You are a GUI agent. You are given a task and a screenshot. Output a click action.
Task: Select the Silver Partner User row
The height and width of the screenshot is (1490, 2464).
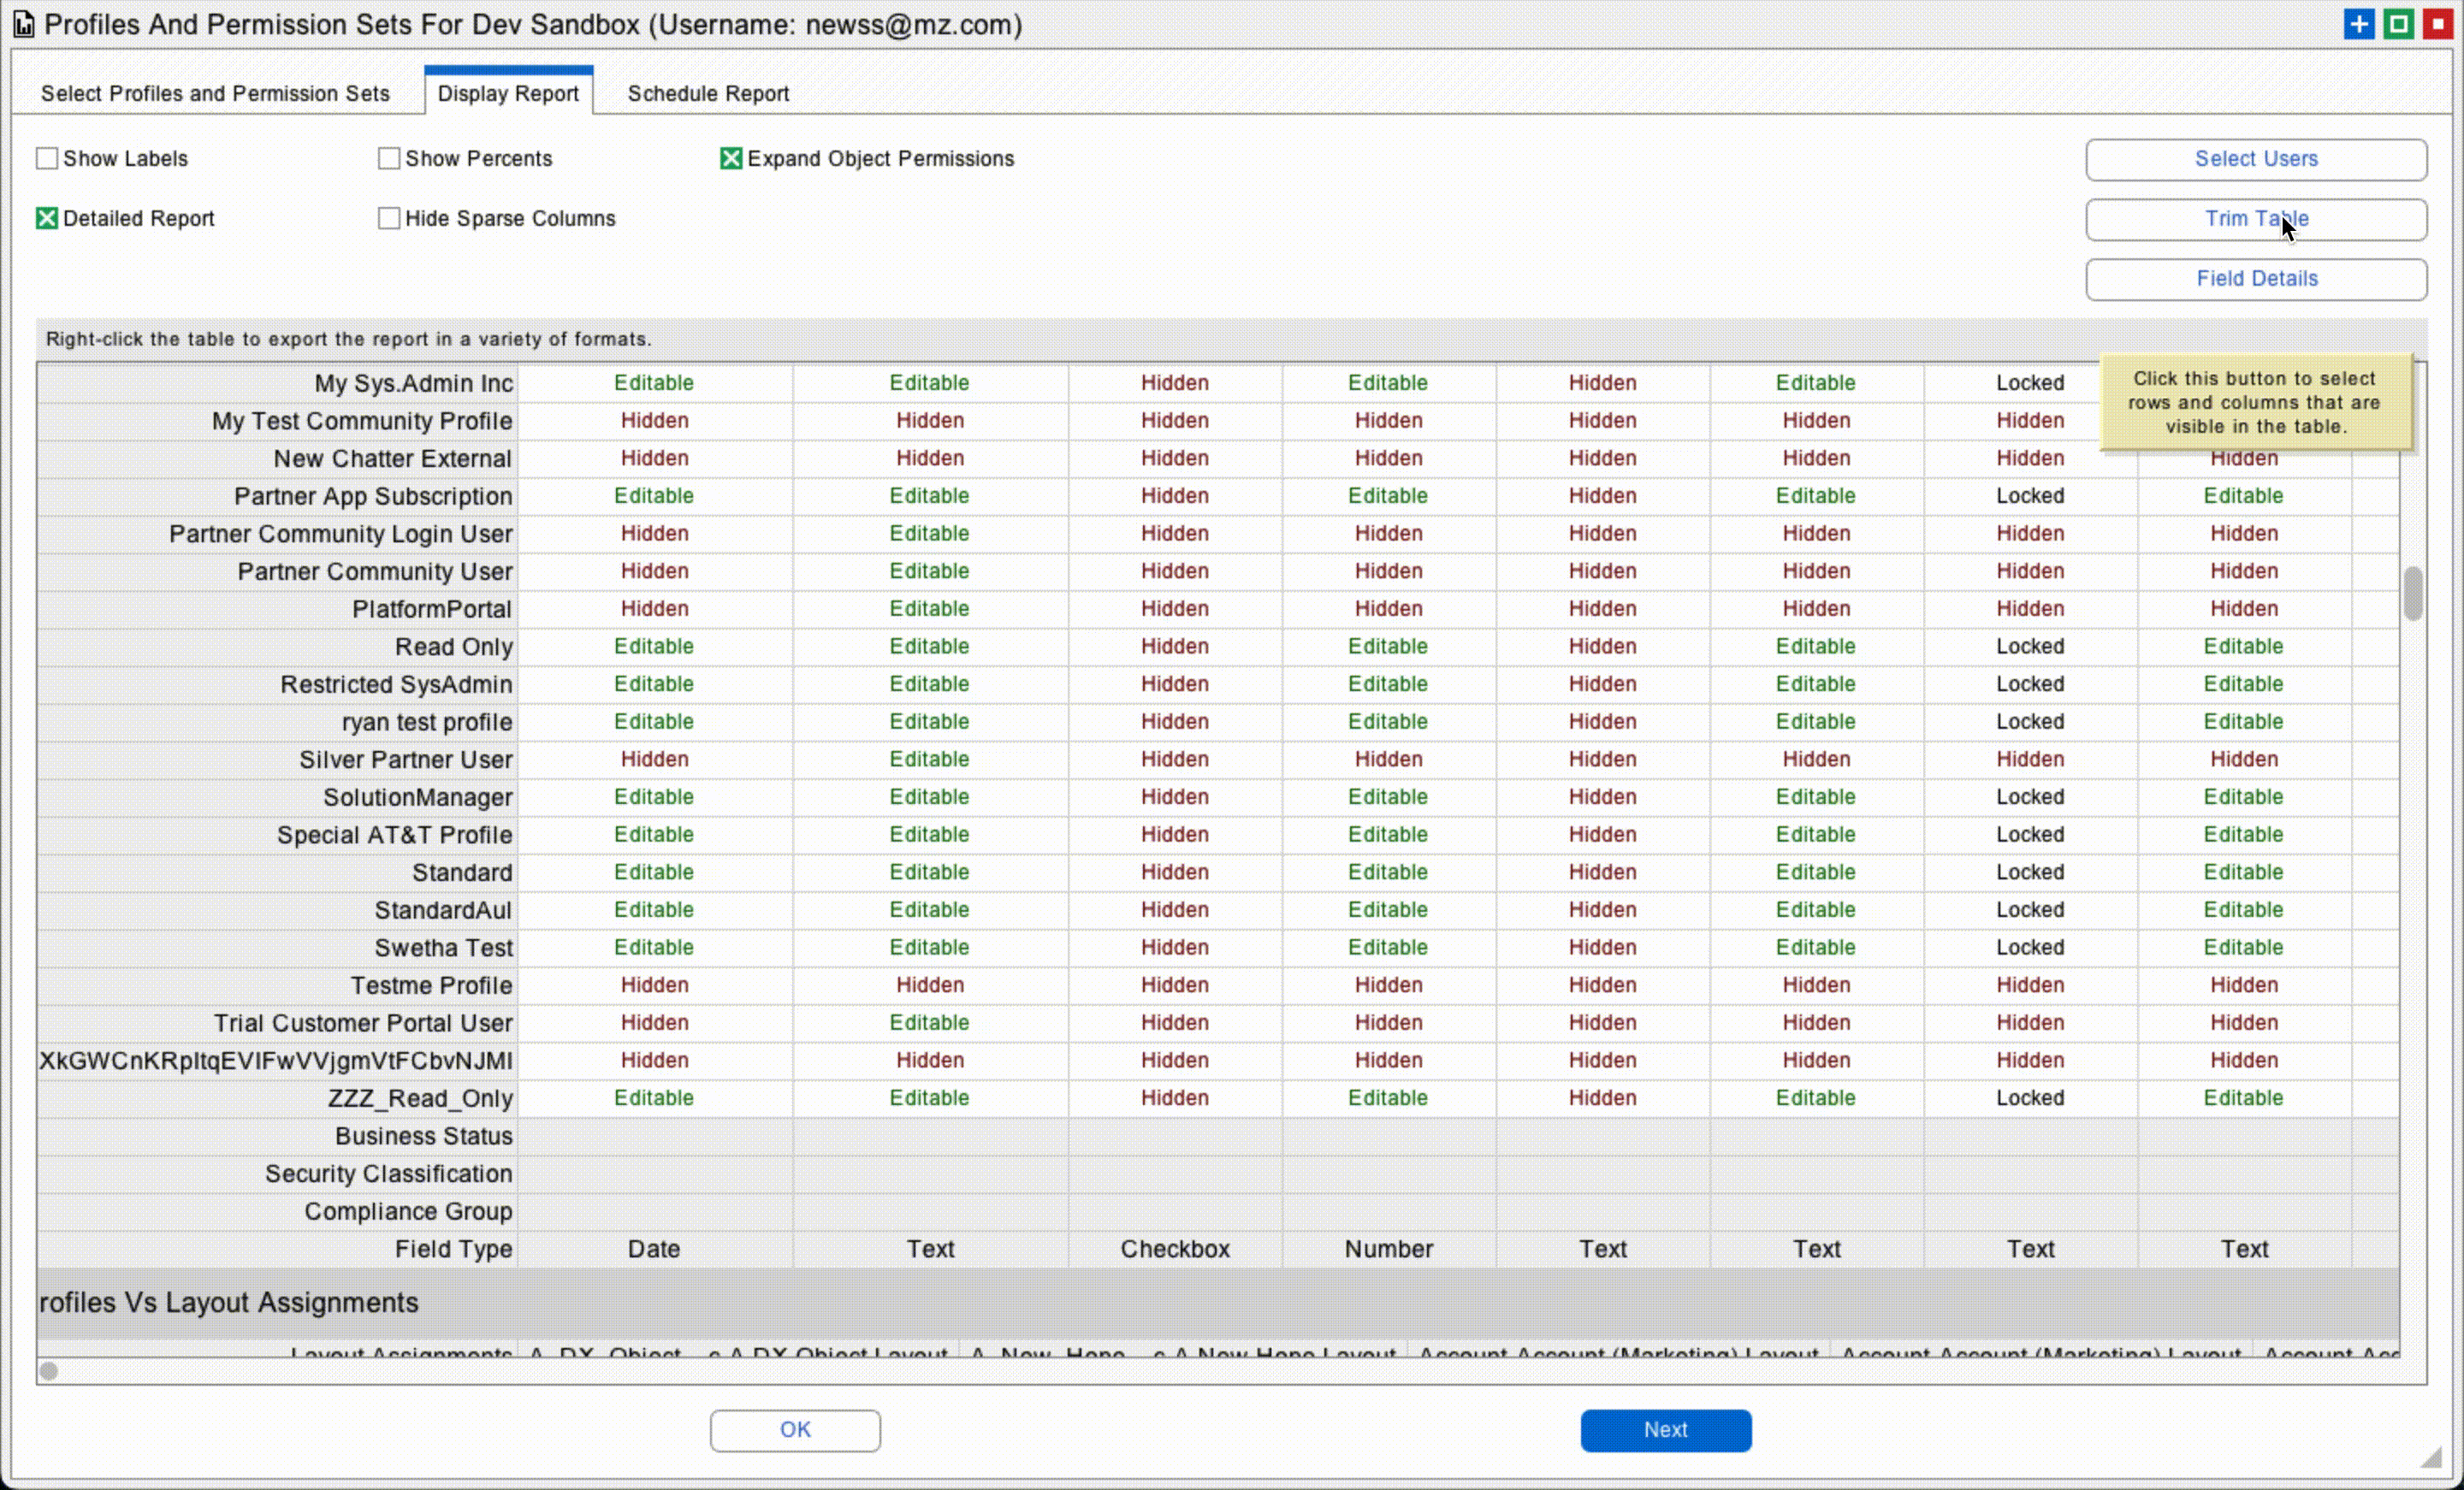coord(277,760)
